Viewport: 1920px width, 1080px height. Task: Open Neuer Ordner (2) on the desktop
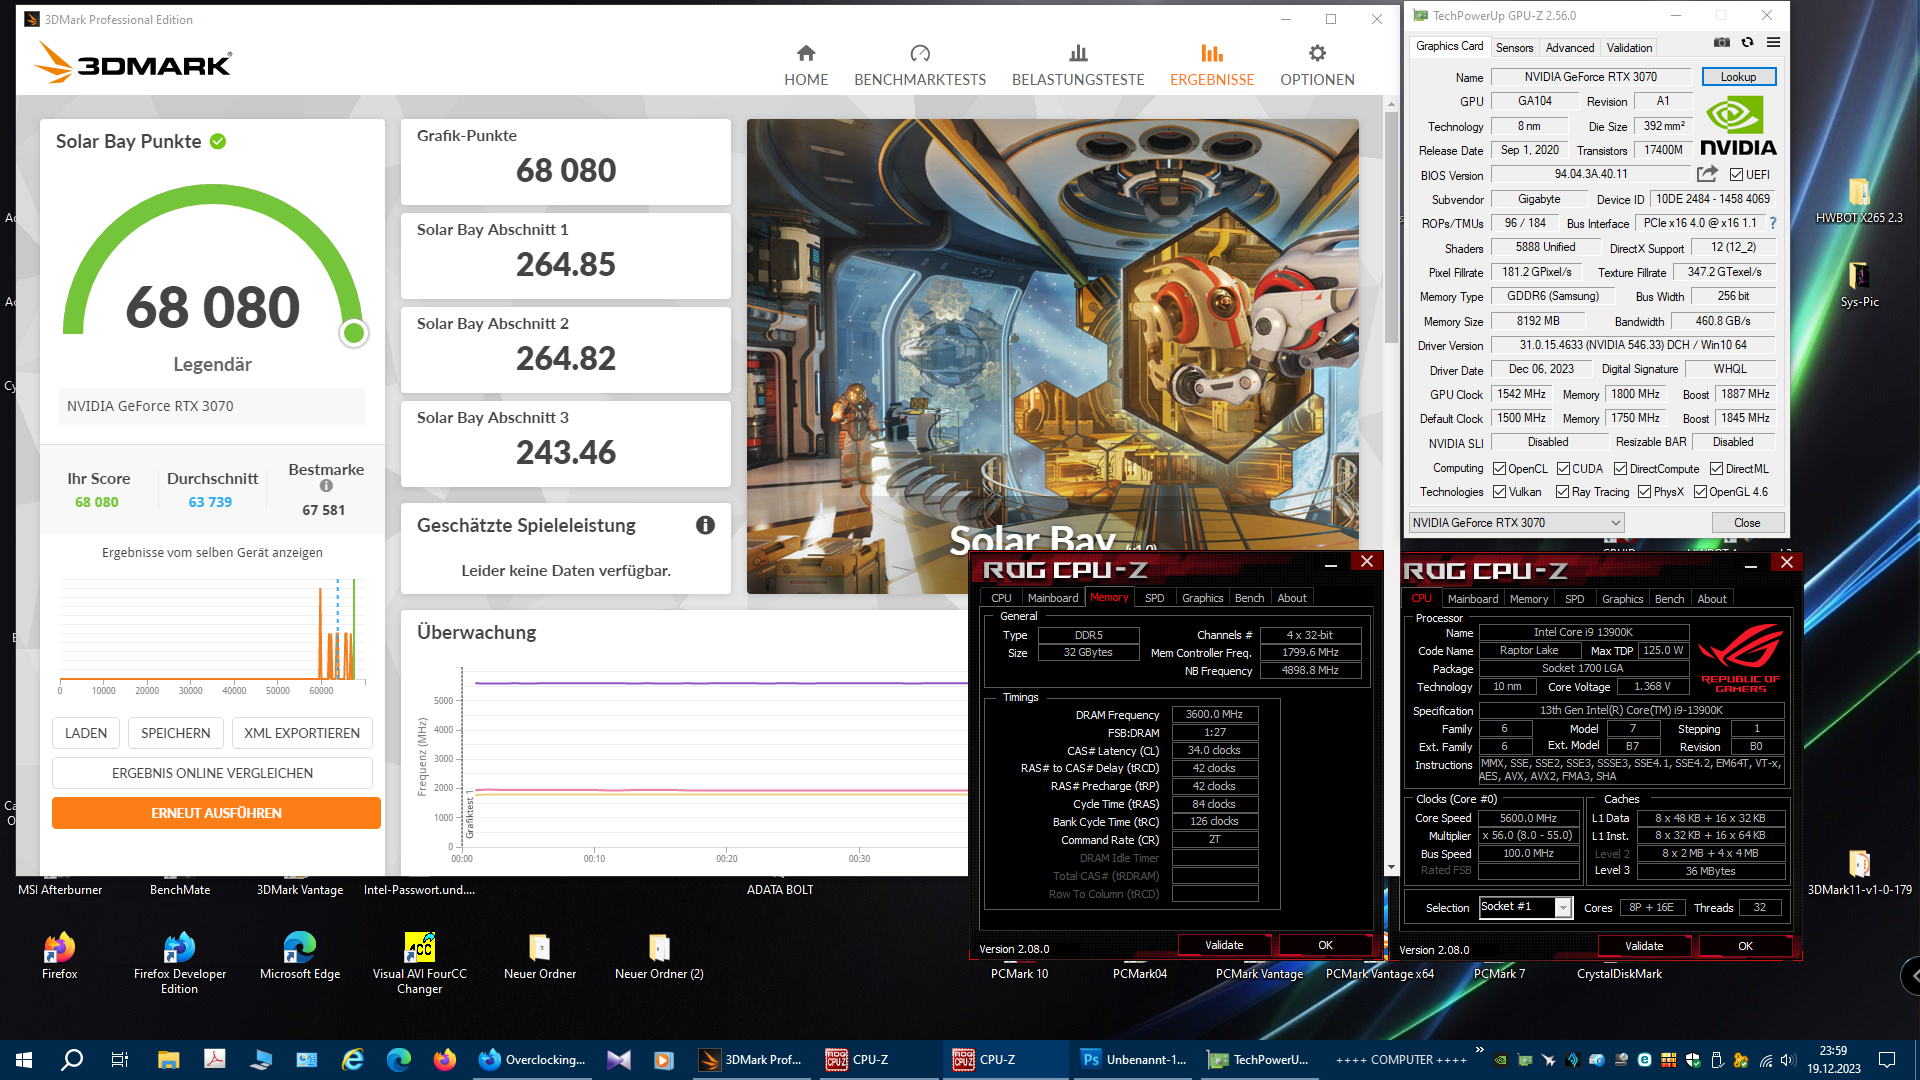[659, 956]
